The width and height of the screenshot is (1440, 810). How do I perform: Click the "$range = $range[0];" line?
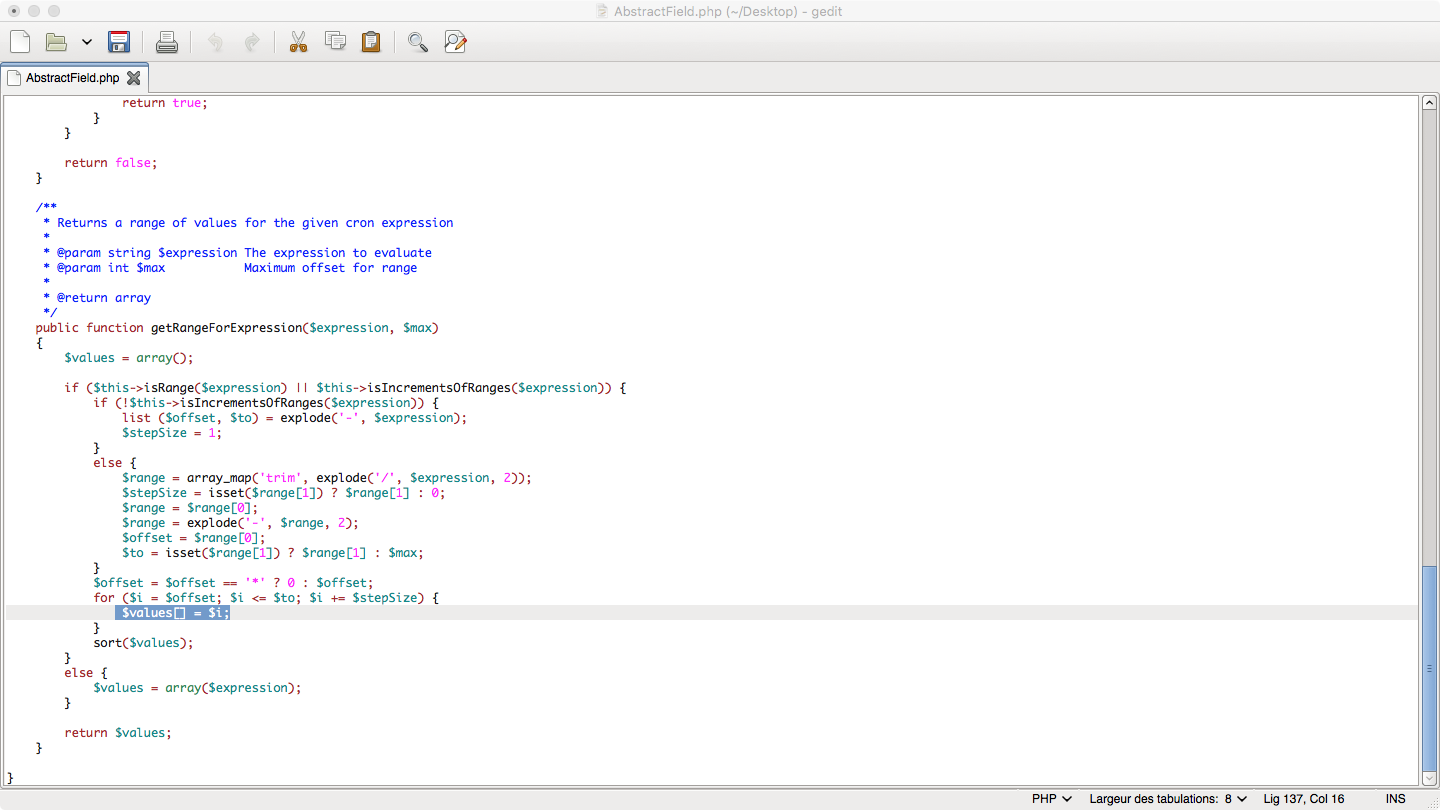pyautogui.click(x=190, y=508)
